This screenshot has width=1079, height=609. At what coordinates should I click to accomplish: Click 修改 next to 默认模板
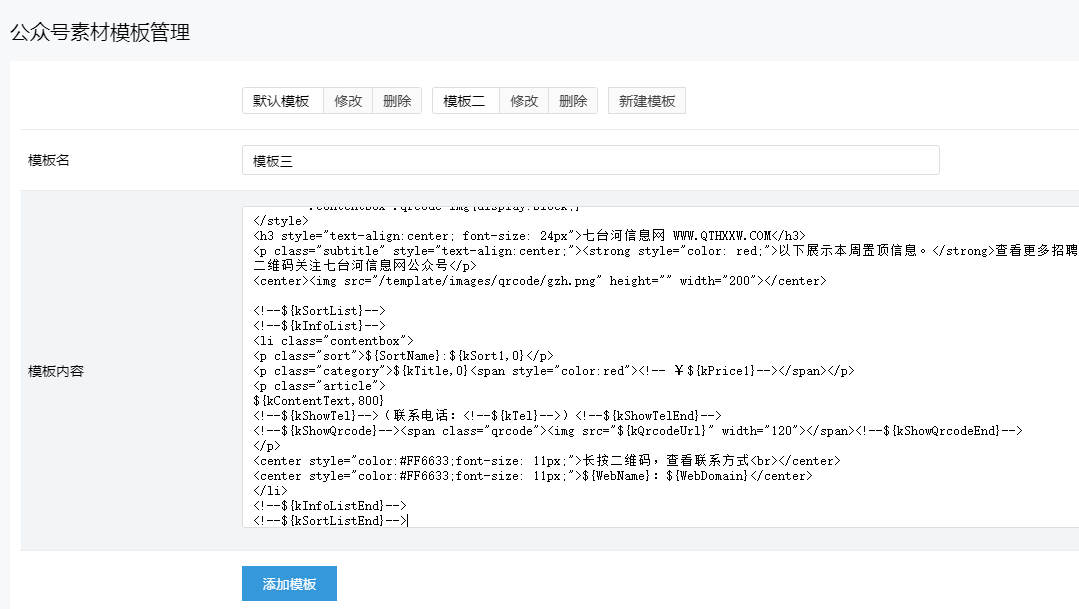(x=348, y=101)
